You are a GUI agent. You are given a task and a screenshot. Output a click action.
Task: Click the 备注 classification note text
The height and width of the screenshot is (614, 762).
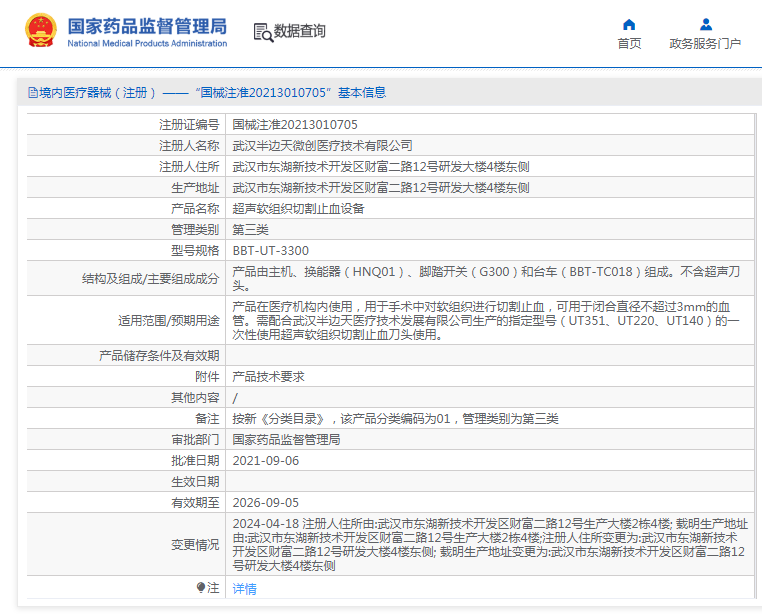[x=395, y=419]
